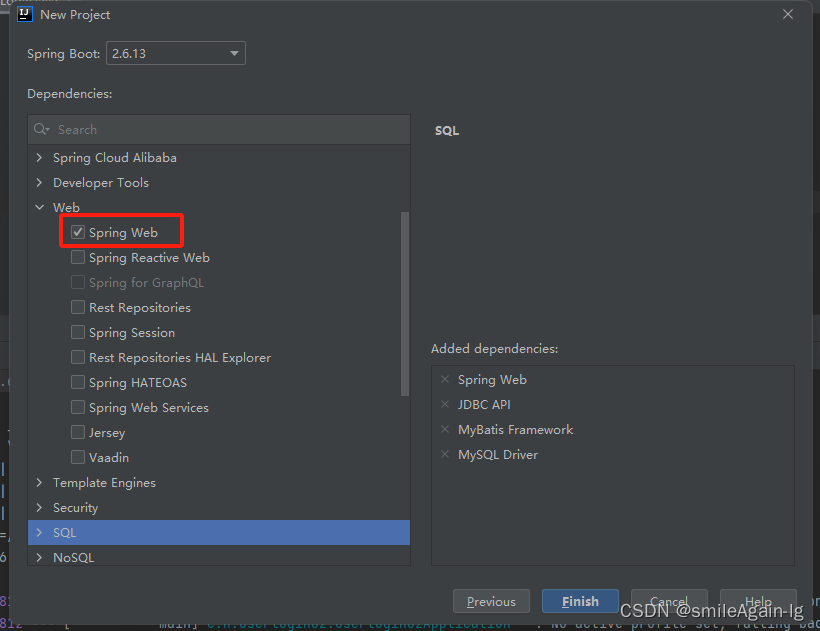Viewport: 820px width, 631px height.
Task: Select Rest Repositories HAL Explorer checkbox
Action: pos(78,358)
